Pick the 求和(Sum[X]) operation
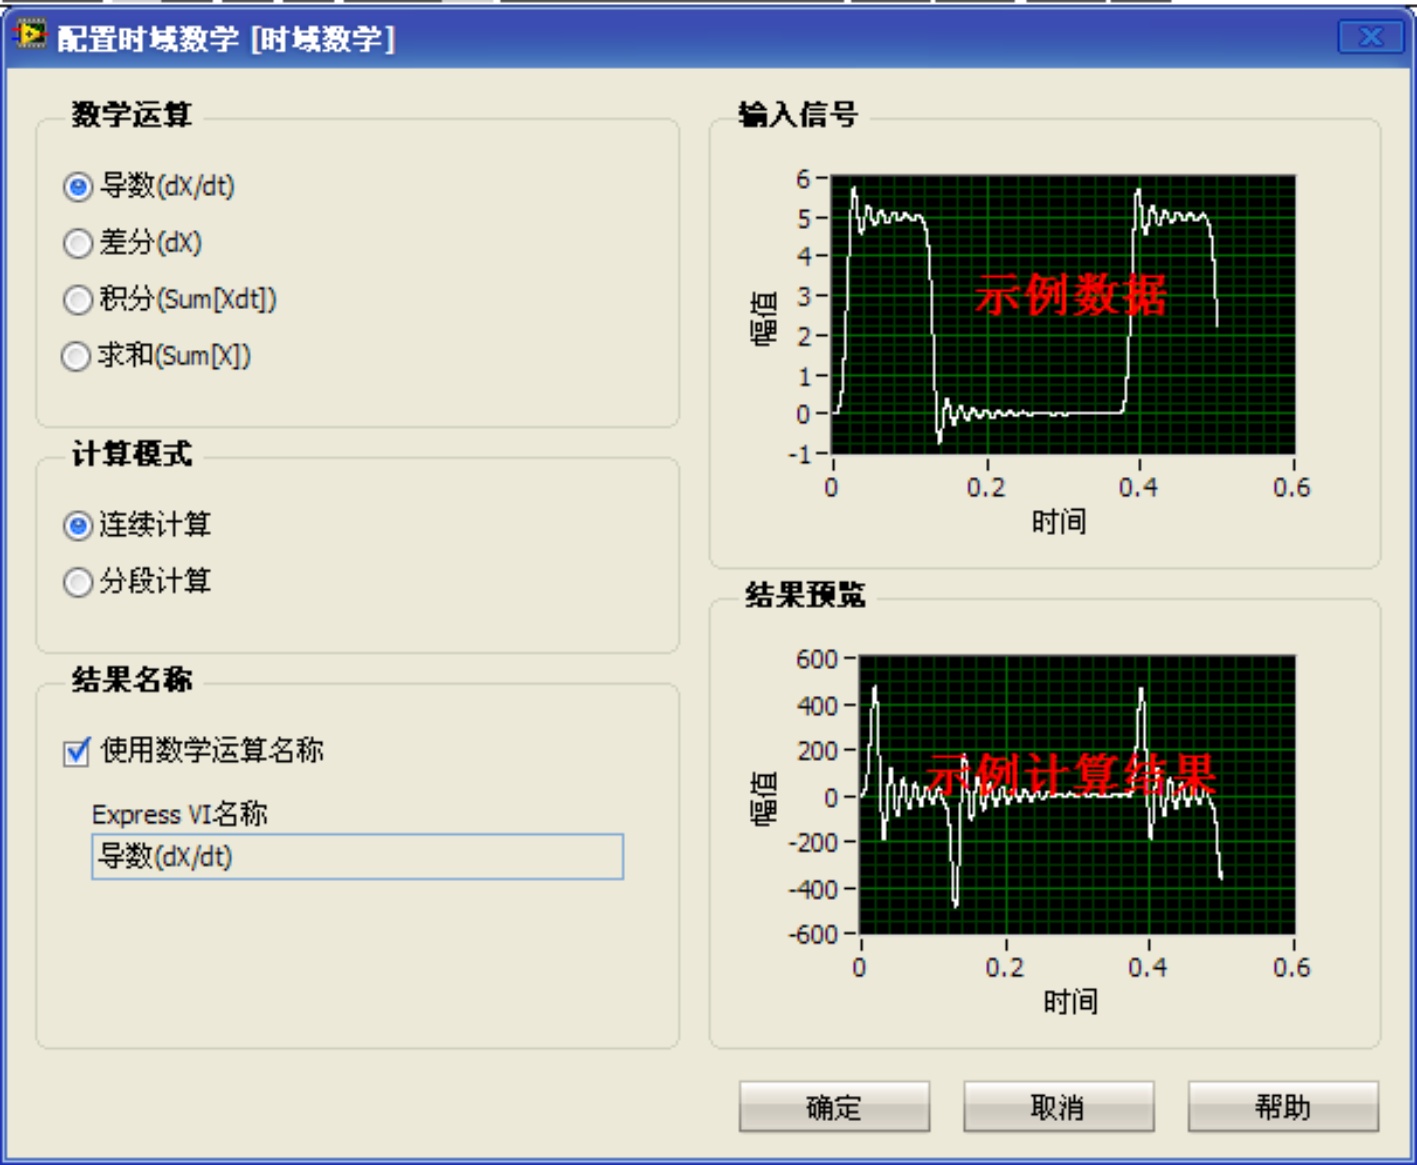 coord(78,356)
